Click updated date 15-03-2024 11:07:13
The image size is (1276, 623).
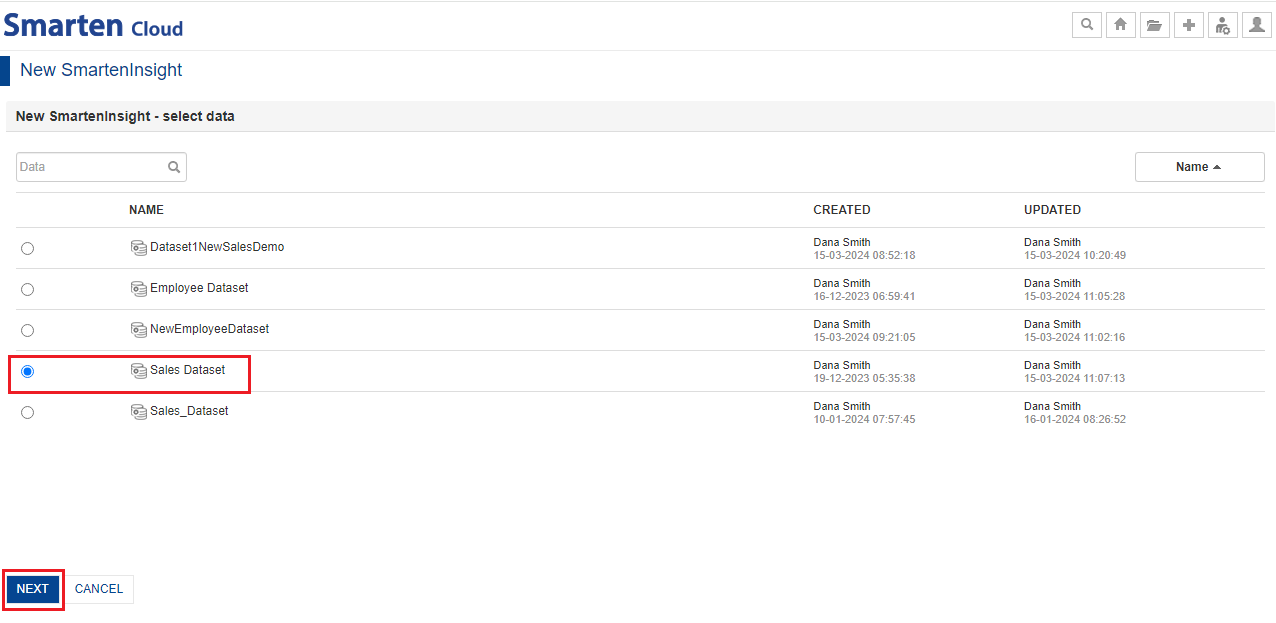coord(1075,378)
